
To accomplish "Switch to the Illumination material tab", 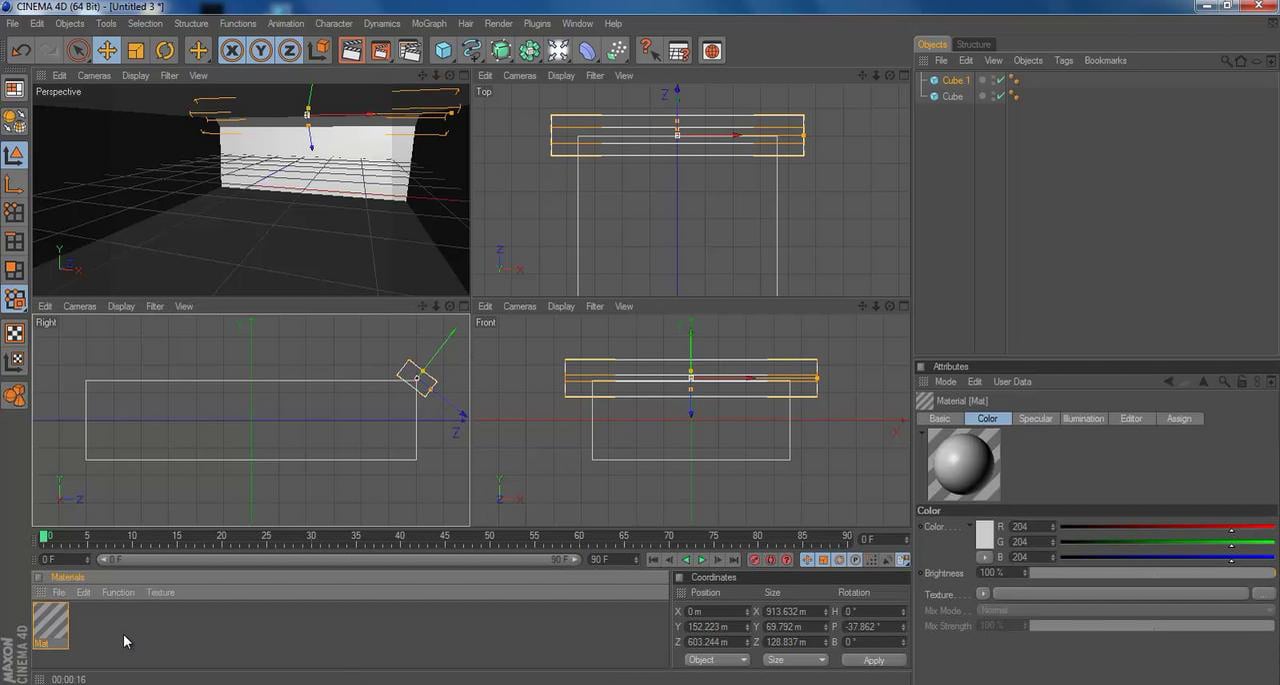I will click(1083, 419).
